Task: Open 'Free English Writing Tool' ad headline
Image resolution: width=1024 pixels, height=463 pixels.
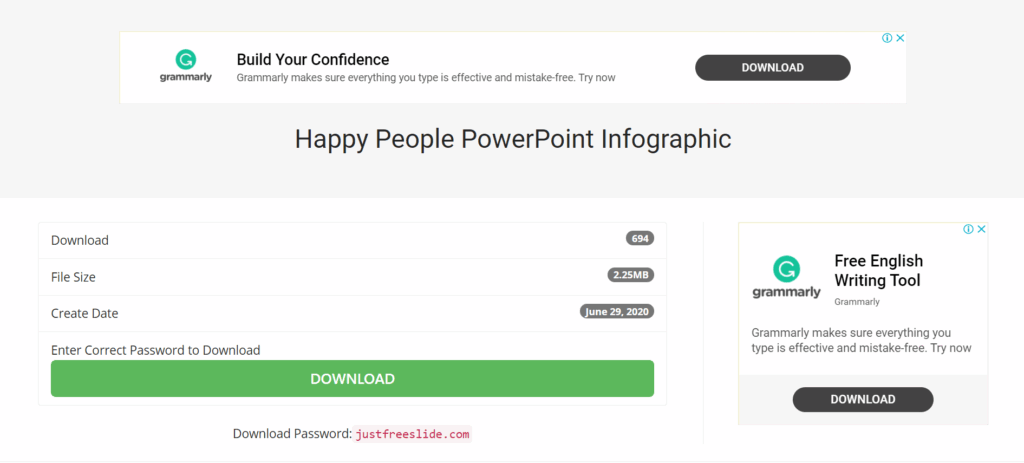Action: pyautogui.click(x=878, y=271)
